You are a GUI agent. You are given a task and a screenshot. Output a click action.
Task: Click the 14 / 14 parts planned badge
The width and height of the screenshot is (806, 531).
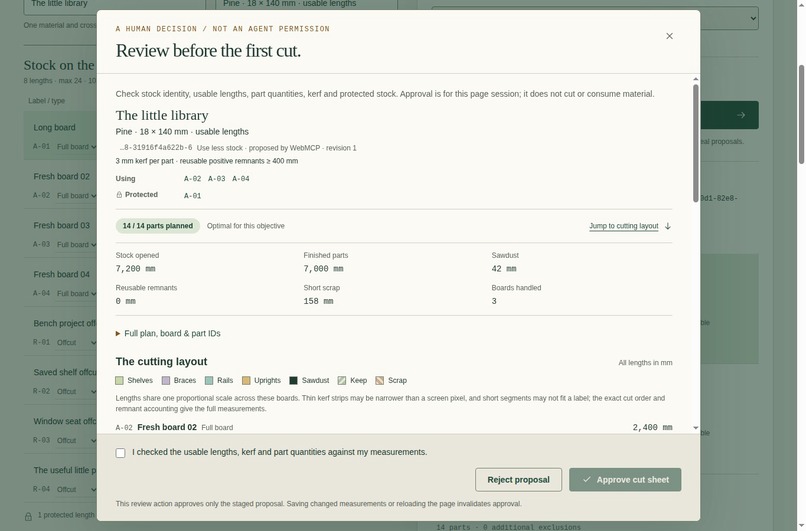click(158, 226)
